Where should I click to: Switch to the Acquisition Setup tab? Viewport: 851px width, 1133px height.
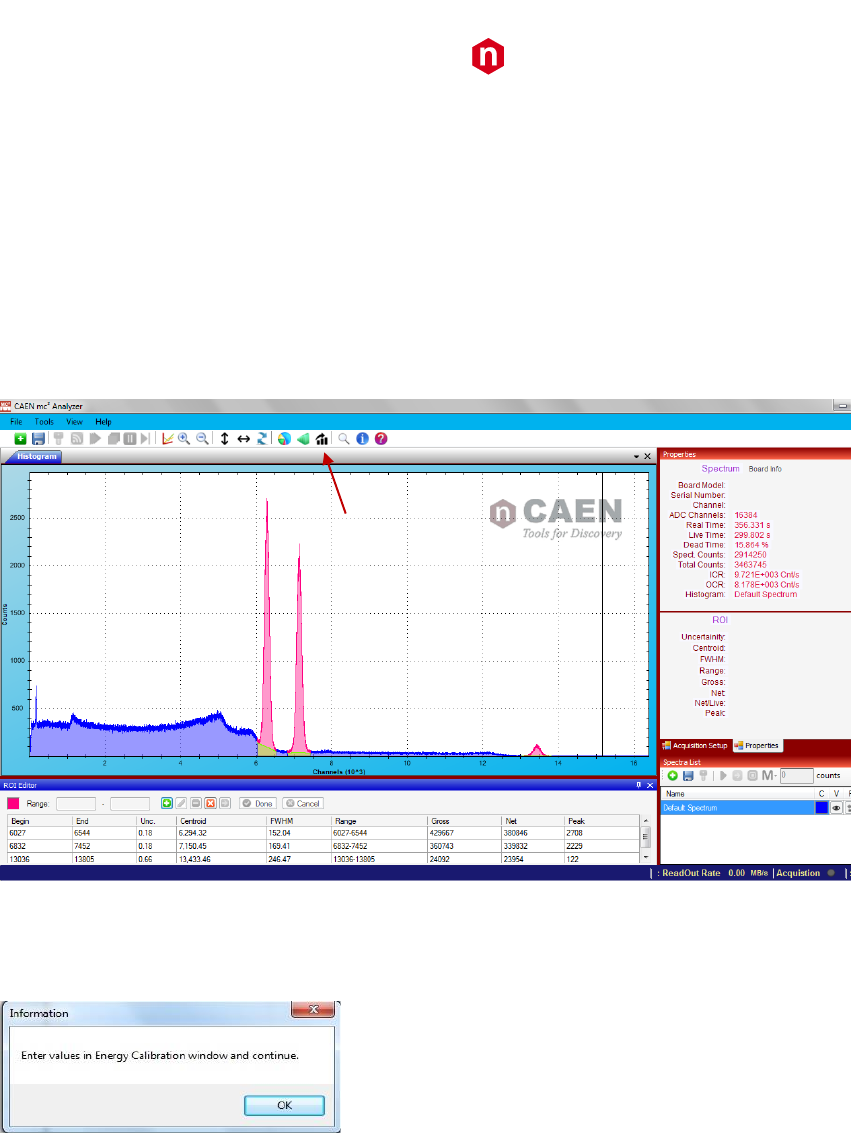tap(696, 746)
